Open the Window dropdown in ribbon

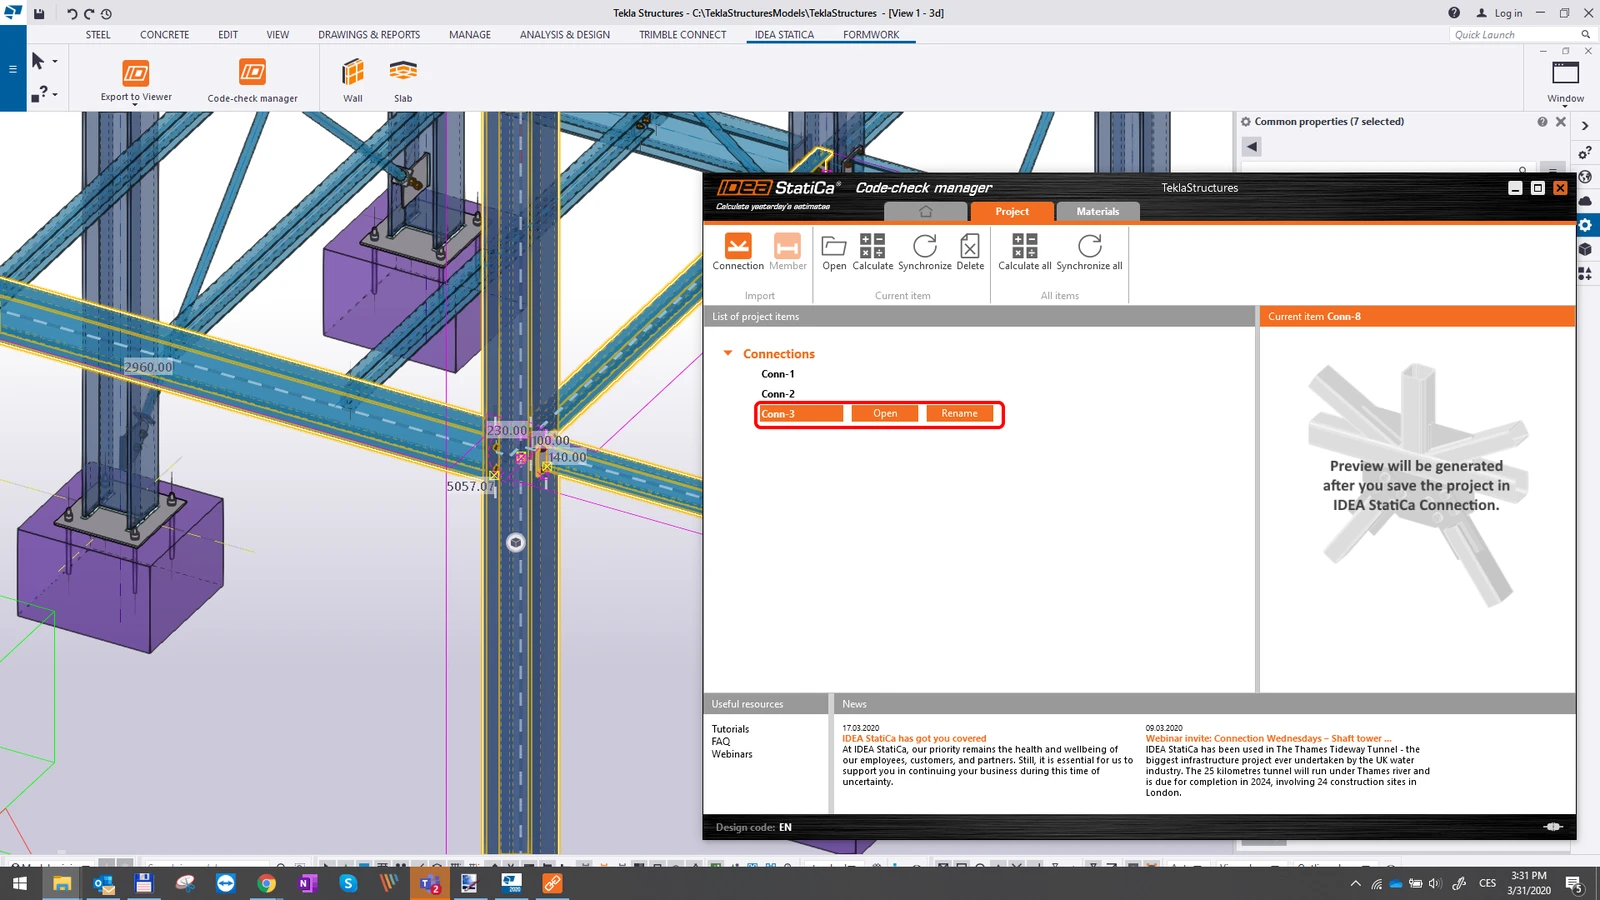pyautogui.click(x=1565, y=106)
